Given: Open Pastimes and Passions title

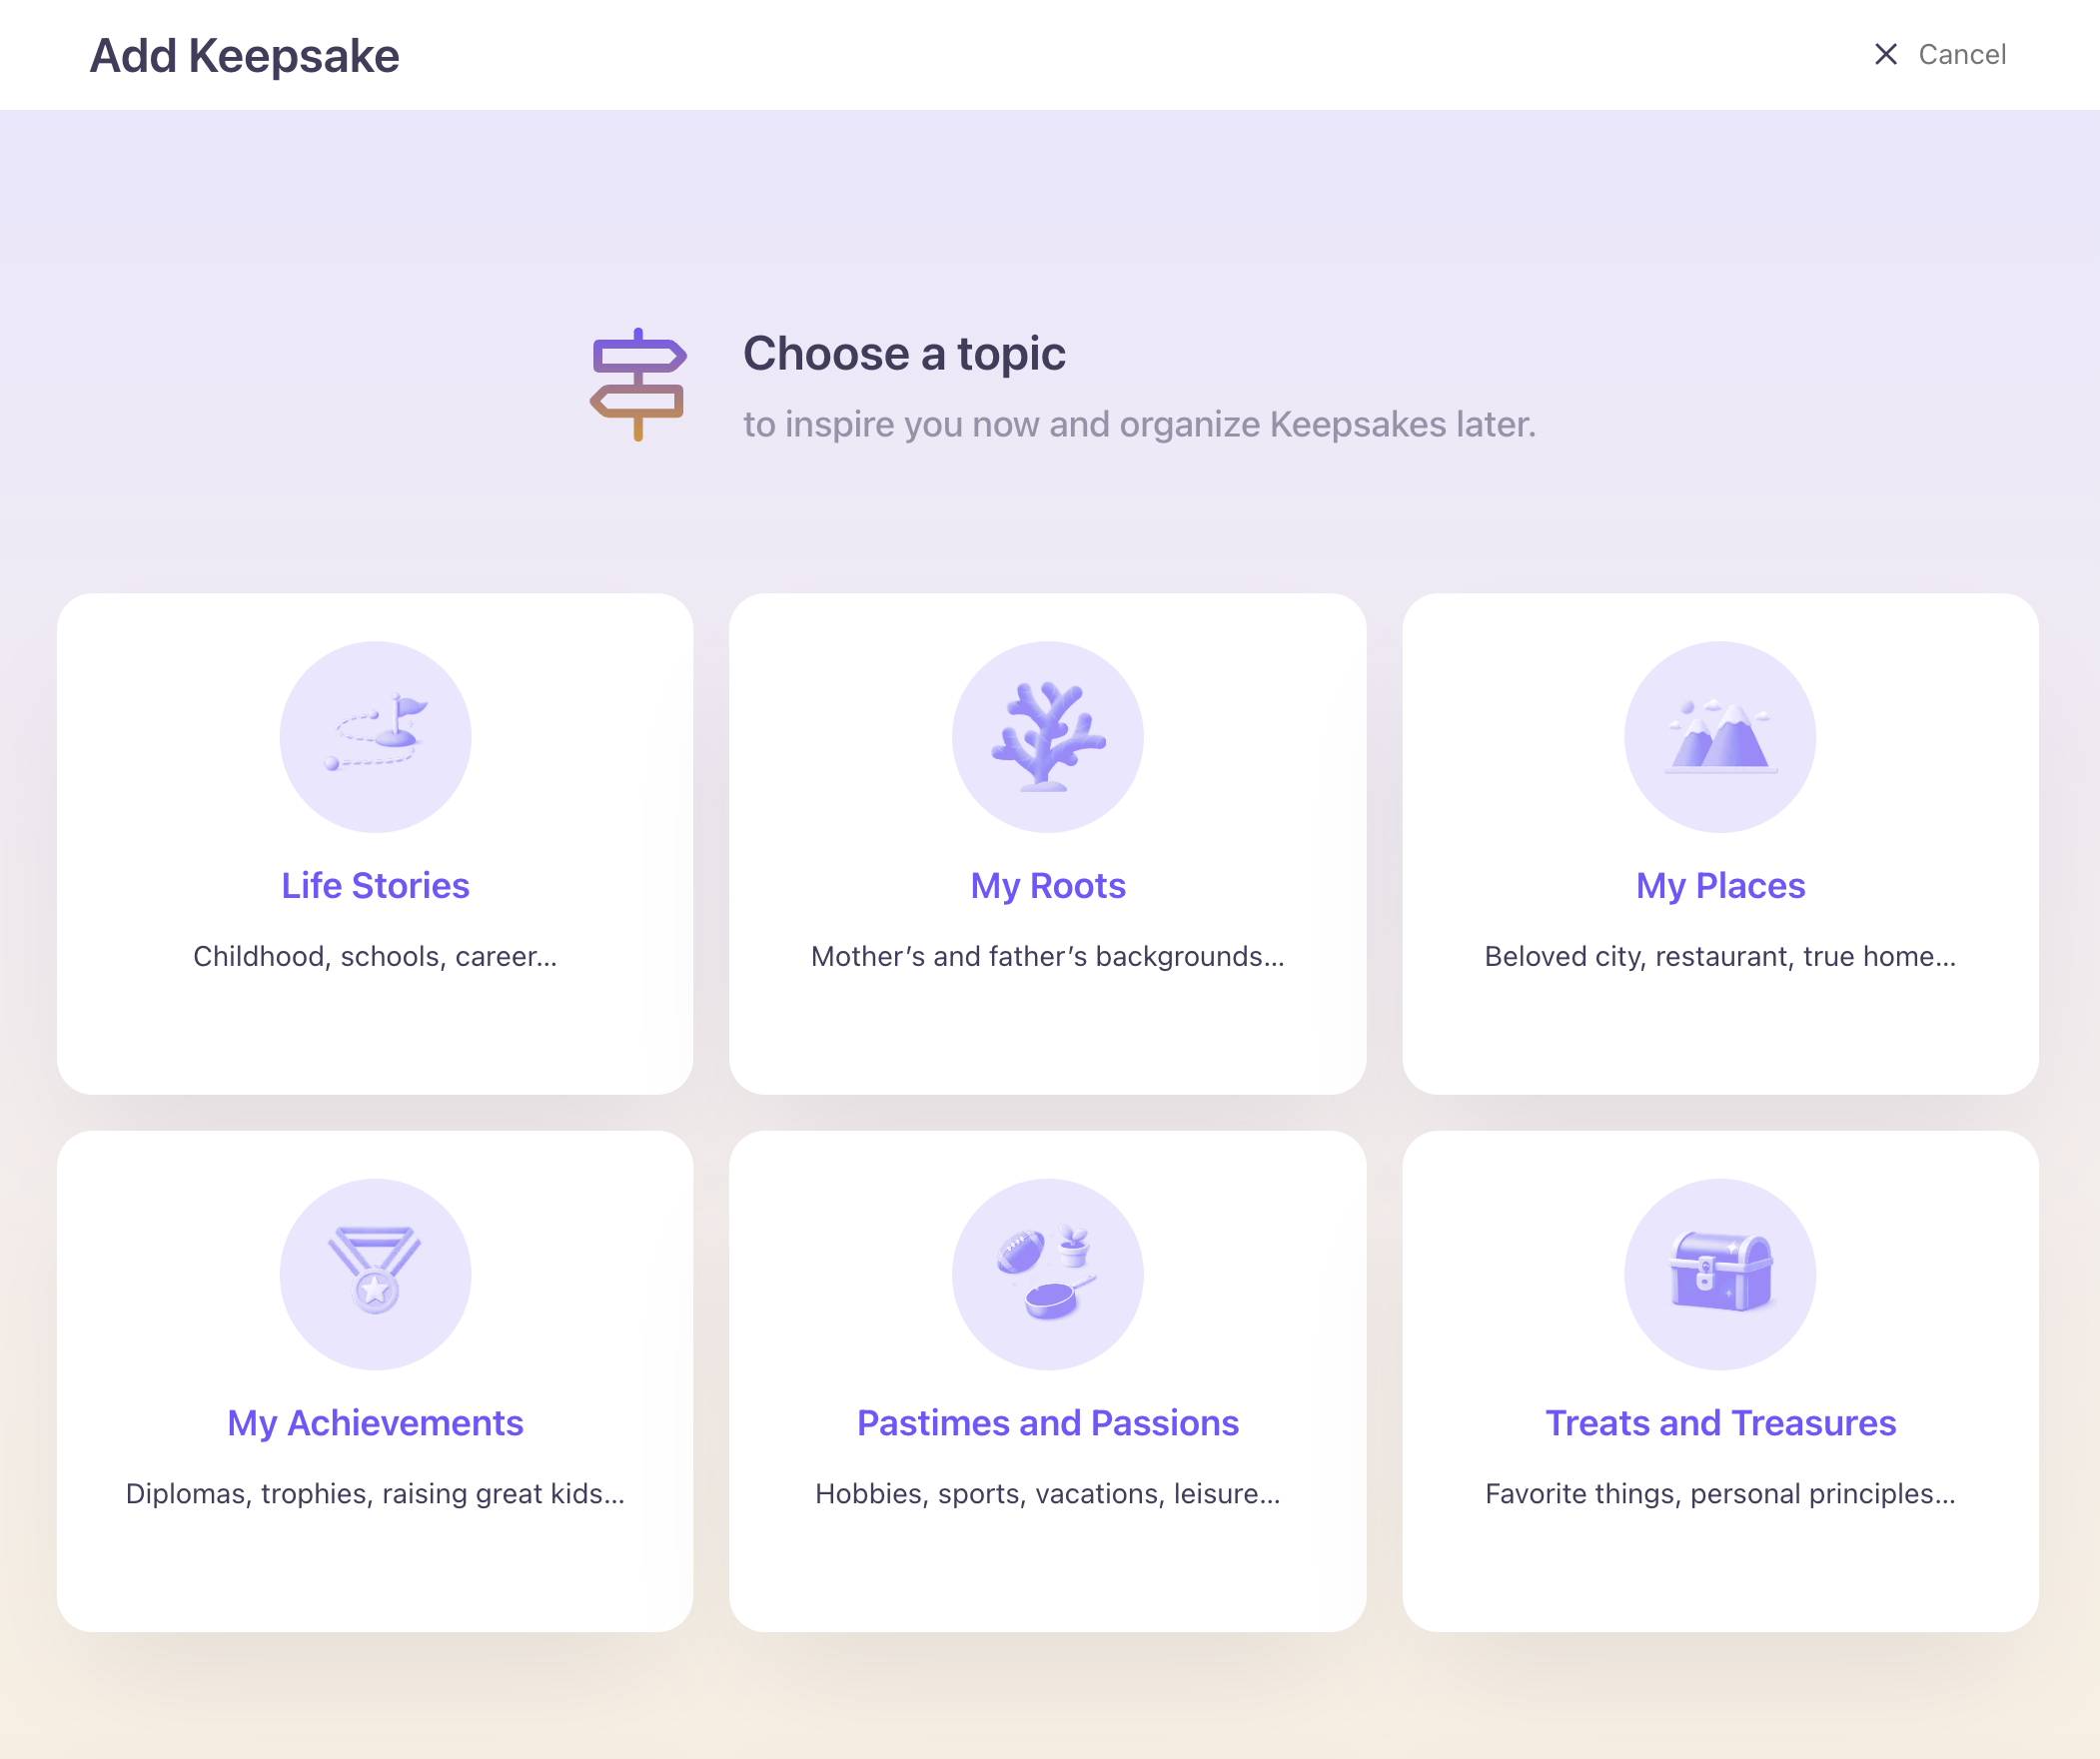Looking at the screenshot, I should pyautogui.click(x=1047, y=1423).
